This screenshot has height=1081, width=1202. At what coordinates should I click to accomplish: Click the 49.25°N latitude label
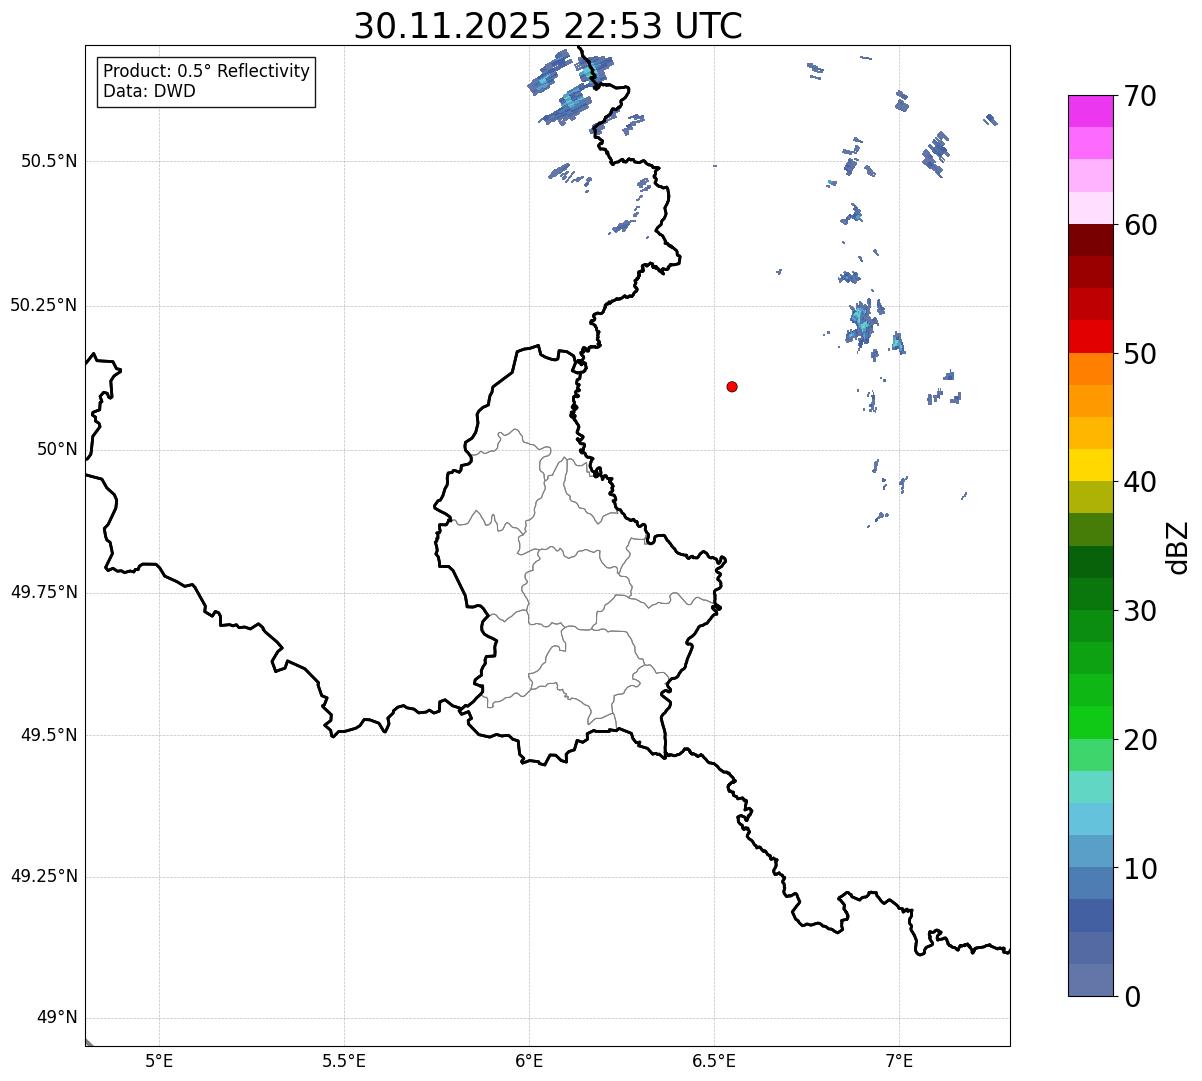click(x=43, y=876)
